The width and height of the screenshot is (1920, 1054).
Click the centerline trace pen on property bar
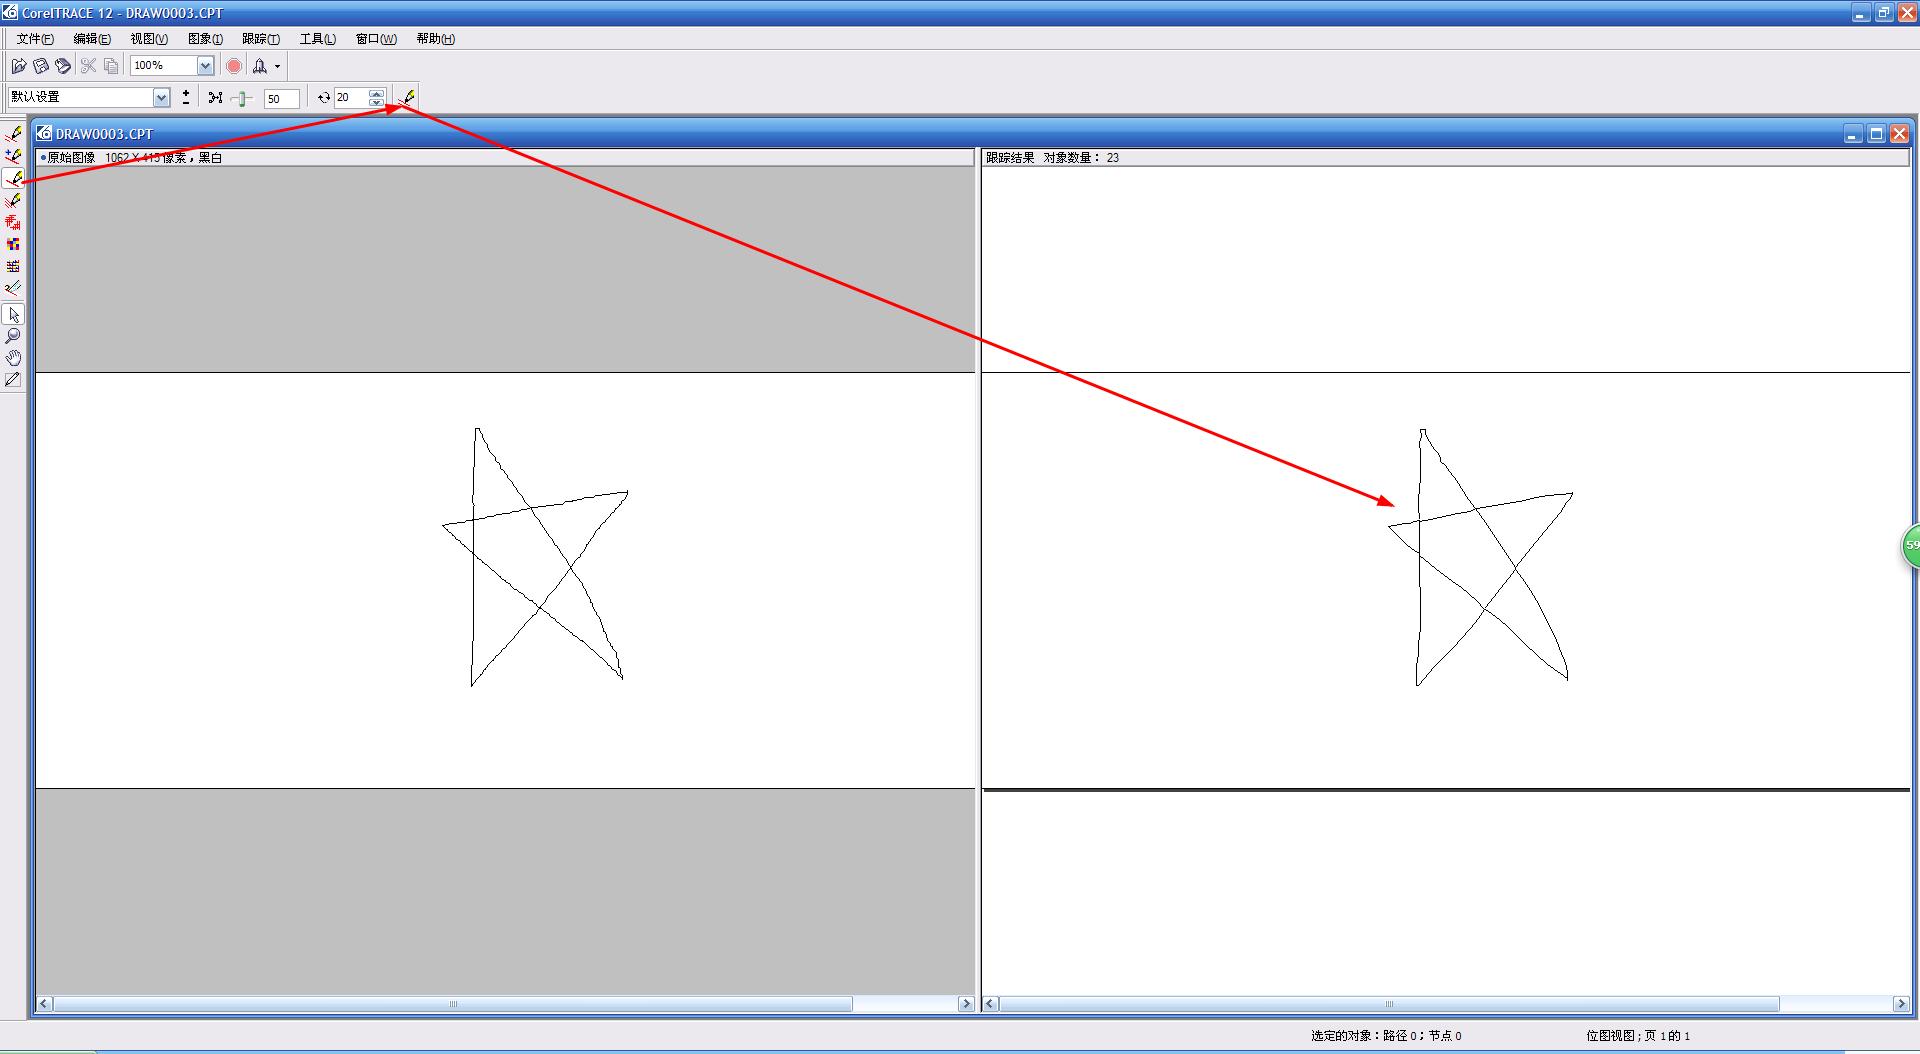point(407,97)
